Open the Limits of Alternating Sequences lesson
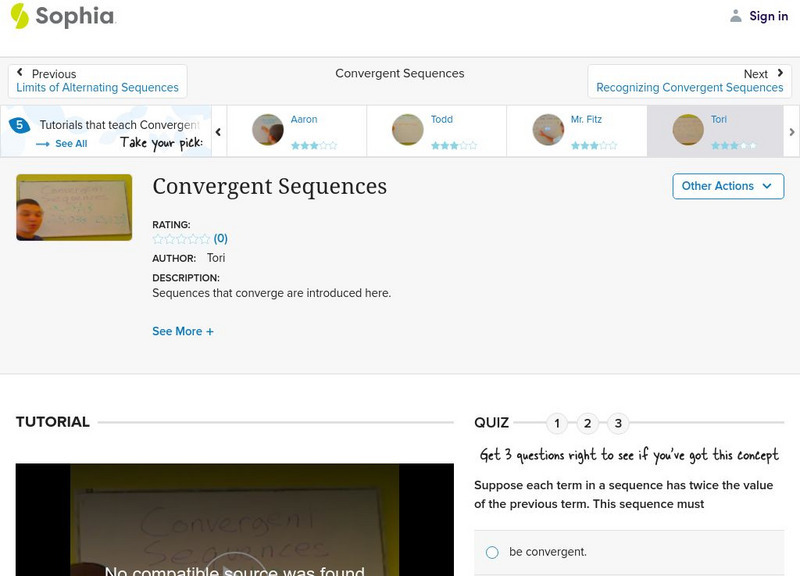The image size is (800, 576). pos(97,87)
